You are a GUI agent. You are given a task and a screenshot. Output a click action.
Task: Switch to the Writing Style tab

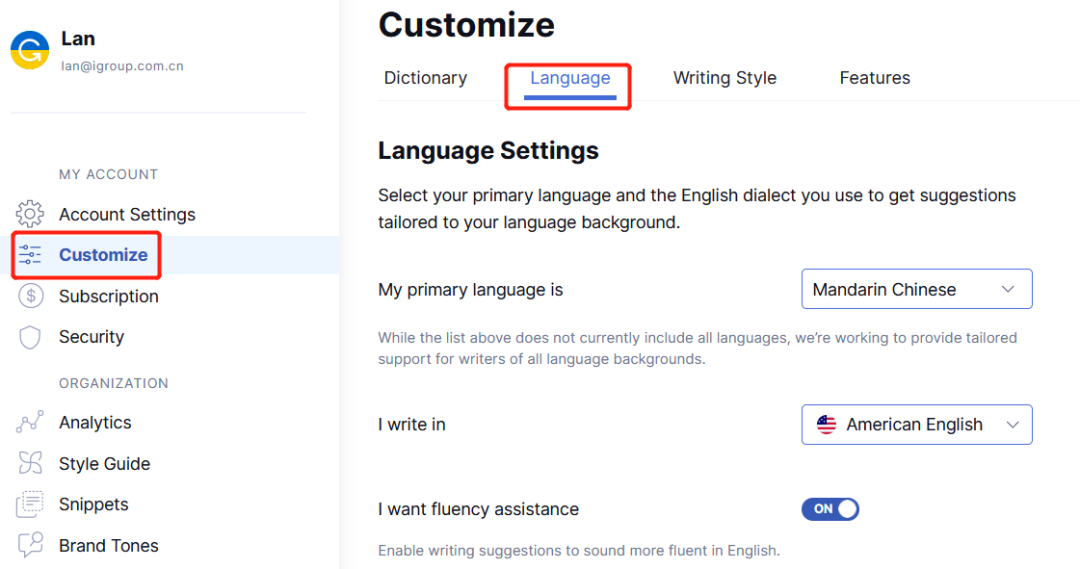tap(724, 78)
